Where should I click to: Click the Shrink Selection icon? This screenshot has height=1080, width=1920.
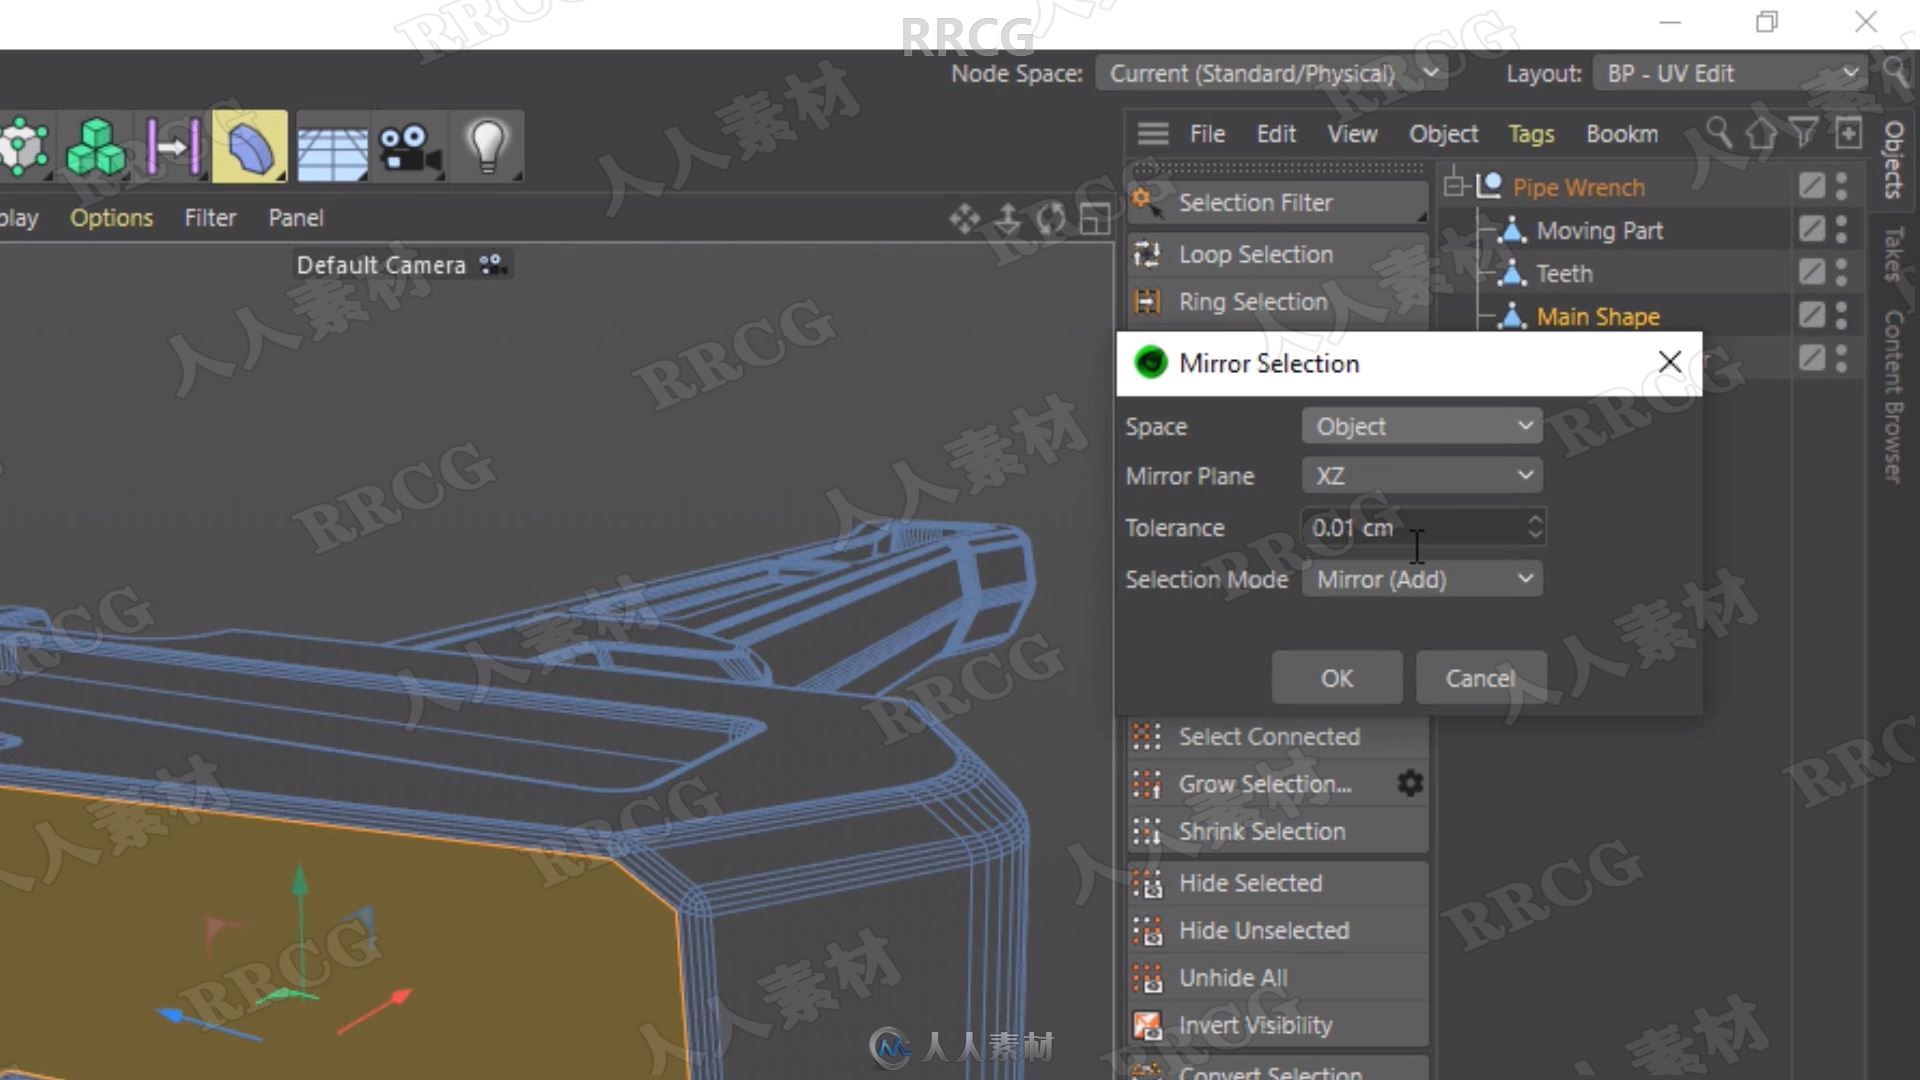1147,831
